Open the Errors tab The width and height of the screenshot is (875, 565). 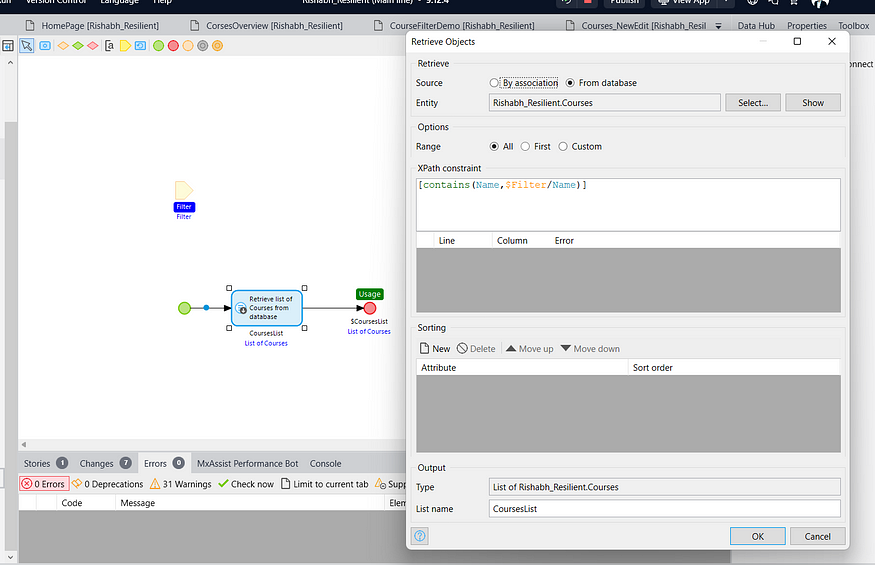pos(164,463)
